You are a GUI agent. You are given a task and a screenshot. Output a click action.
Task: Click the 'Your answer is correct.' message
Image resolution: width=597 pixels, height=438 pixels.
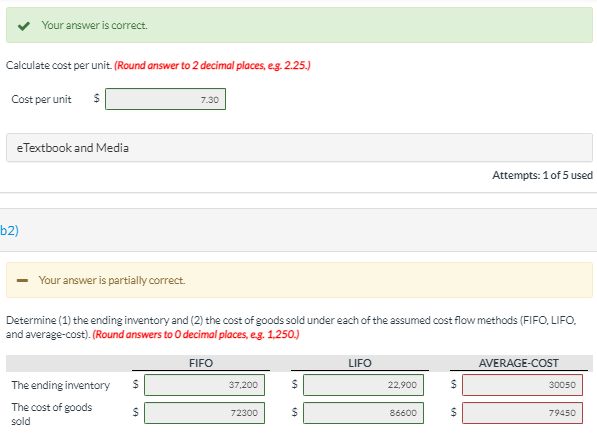tap(94, 25)
